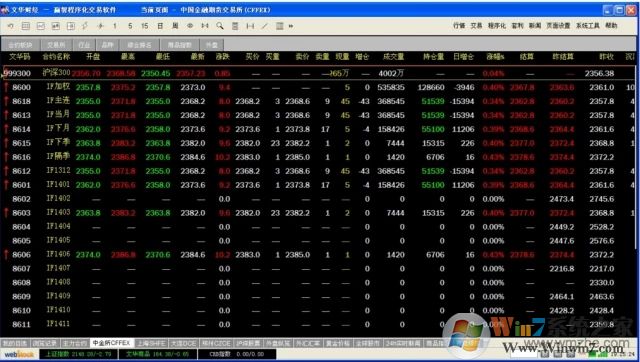Switch to the 商品指数 top tab
The height and width of the screenshot is (362, 640).
point(180,44)
